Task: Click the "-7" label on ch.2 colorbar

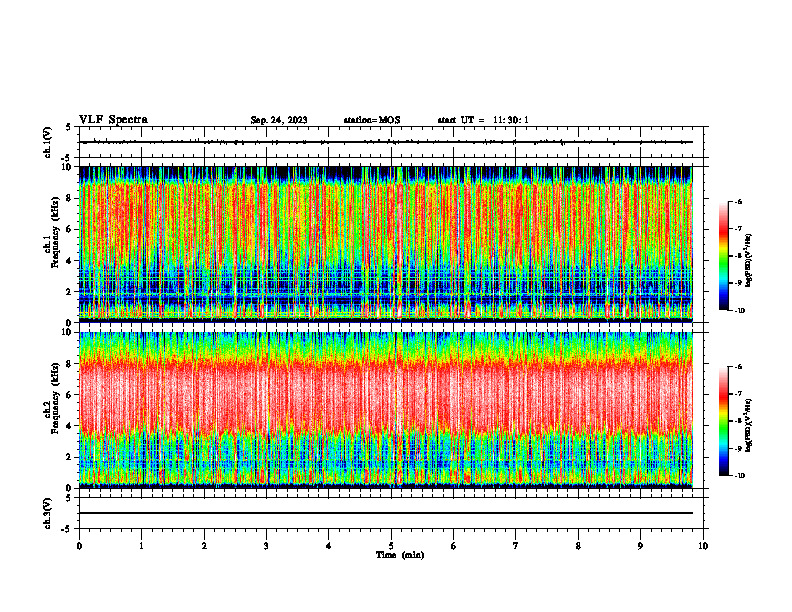Action: click(x=738, y=394)
